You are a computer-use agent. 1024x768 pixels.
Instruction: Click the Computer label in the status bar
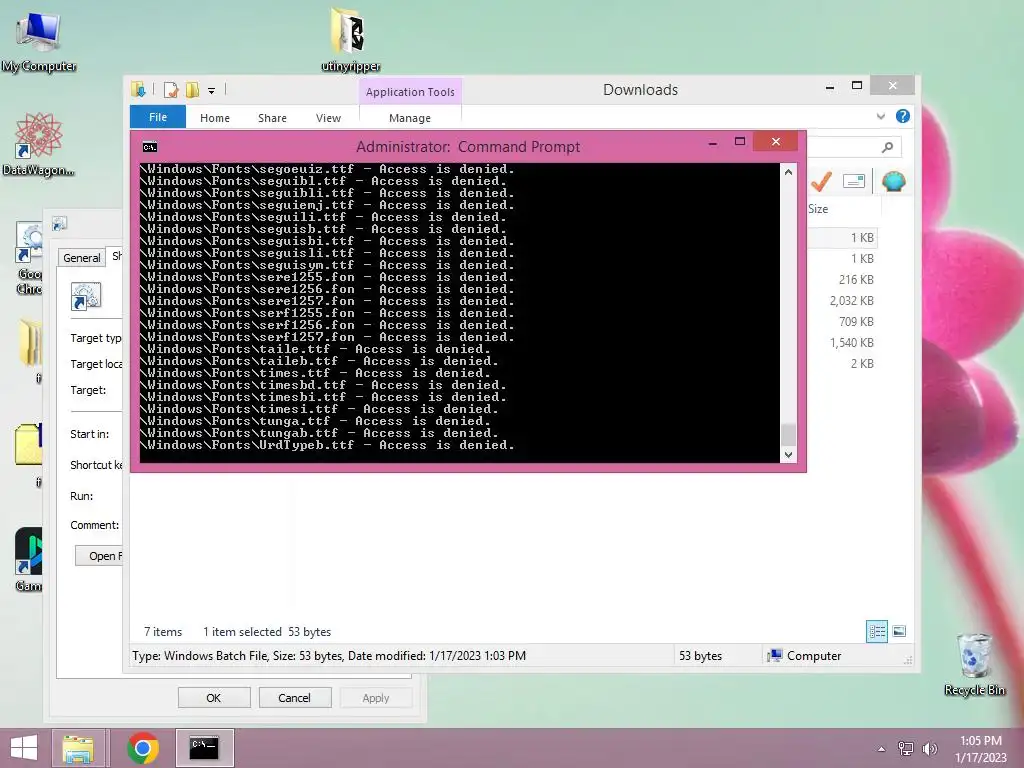814,656
